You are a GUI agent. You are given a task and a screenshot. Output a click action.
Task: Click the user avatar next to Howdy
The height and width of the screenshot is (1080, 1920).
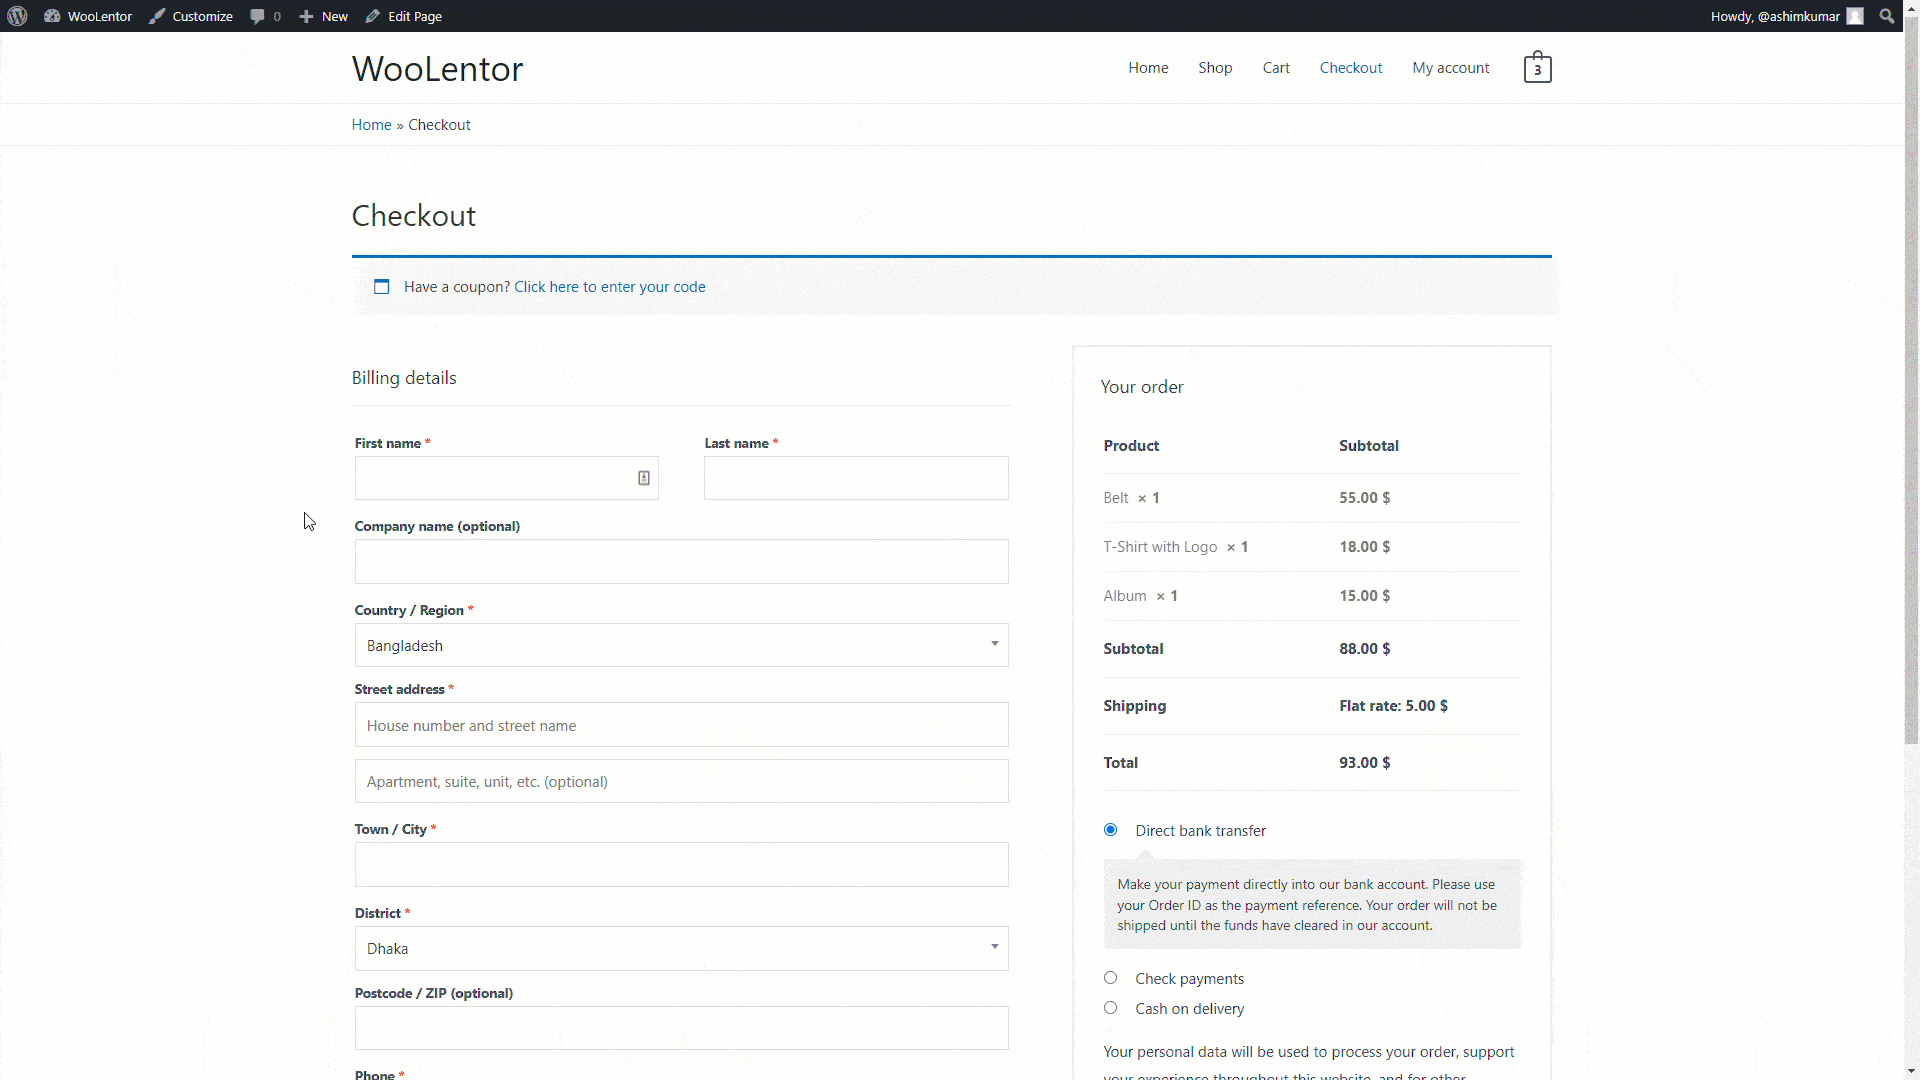pyautogui.click(x=1855, y=16)
